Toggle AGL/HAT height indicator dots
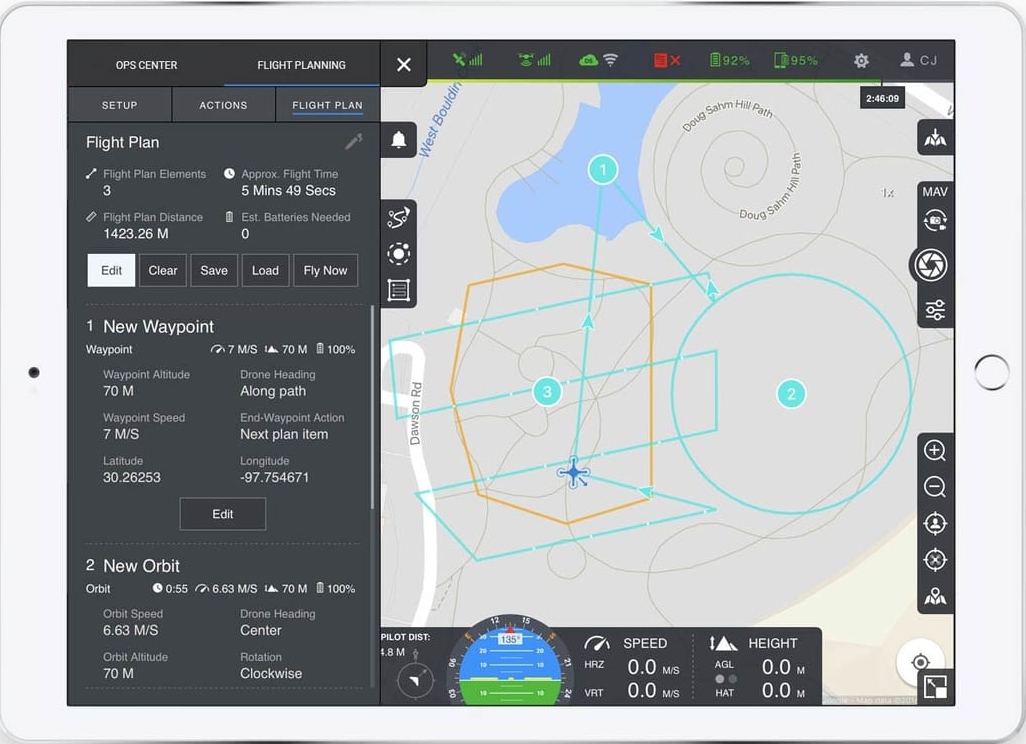1026x744 pixels. (x=726, y=679)
